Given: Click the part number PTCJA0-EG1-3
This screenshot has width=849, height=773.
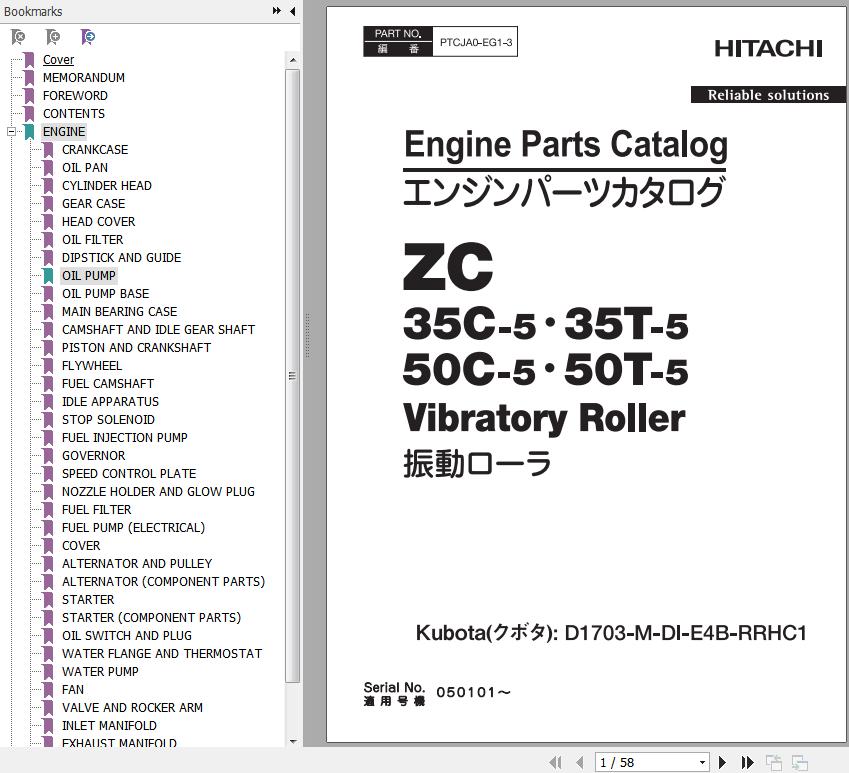Looking at the screenshot, I should (476, 42).
